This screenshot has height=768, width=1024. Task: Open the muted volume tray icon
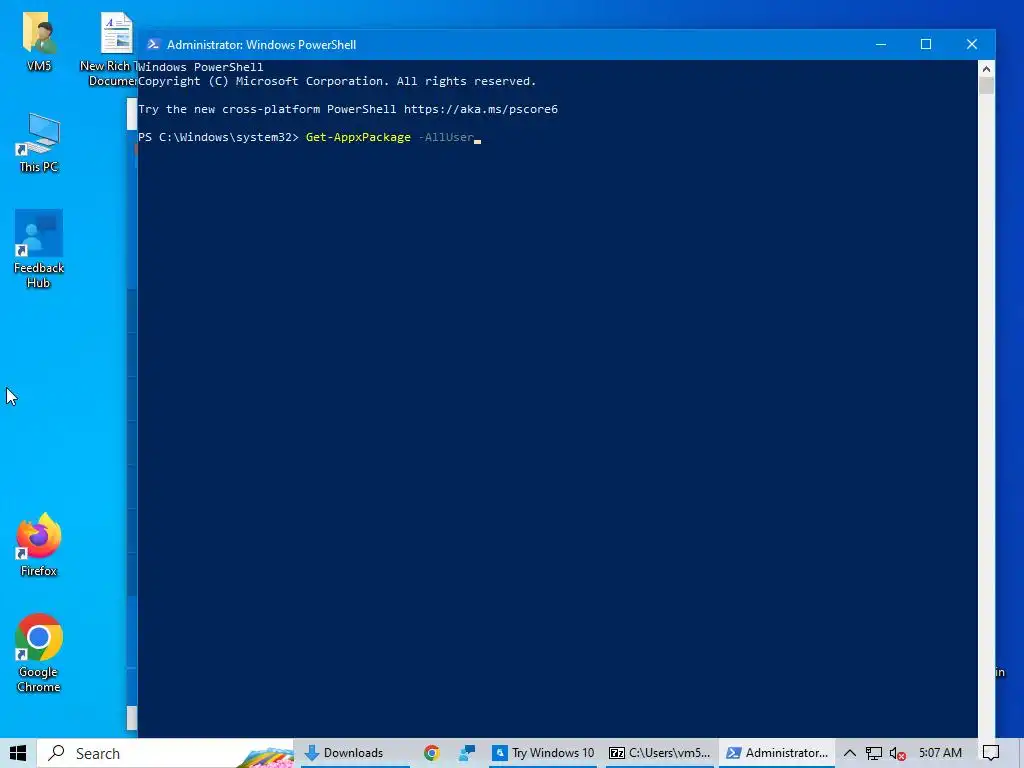click(x=898, y=753)
